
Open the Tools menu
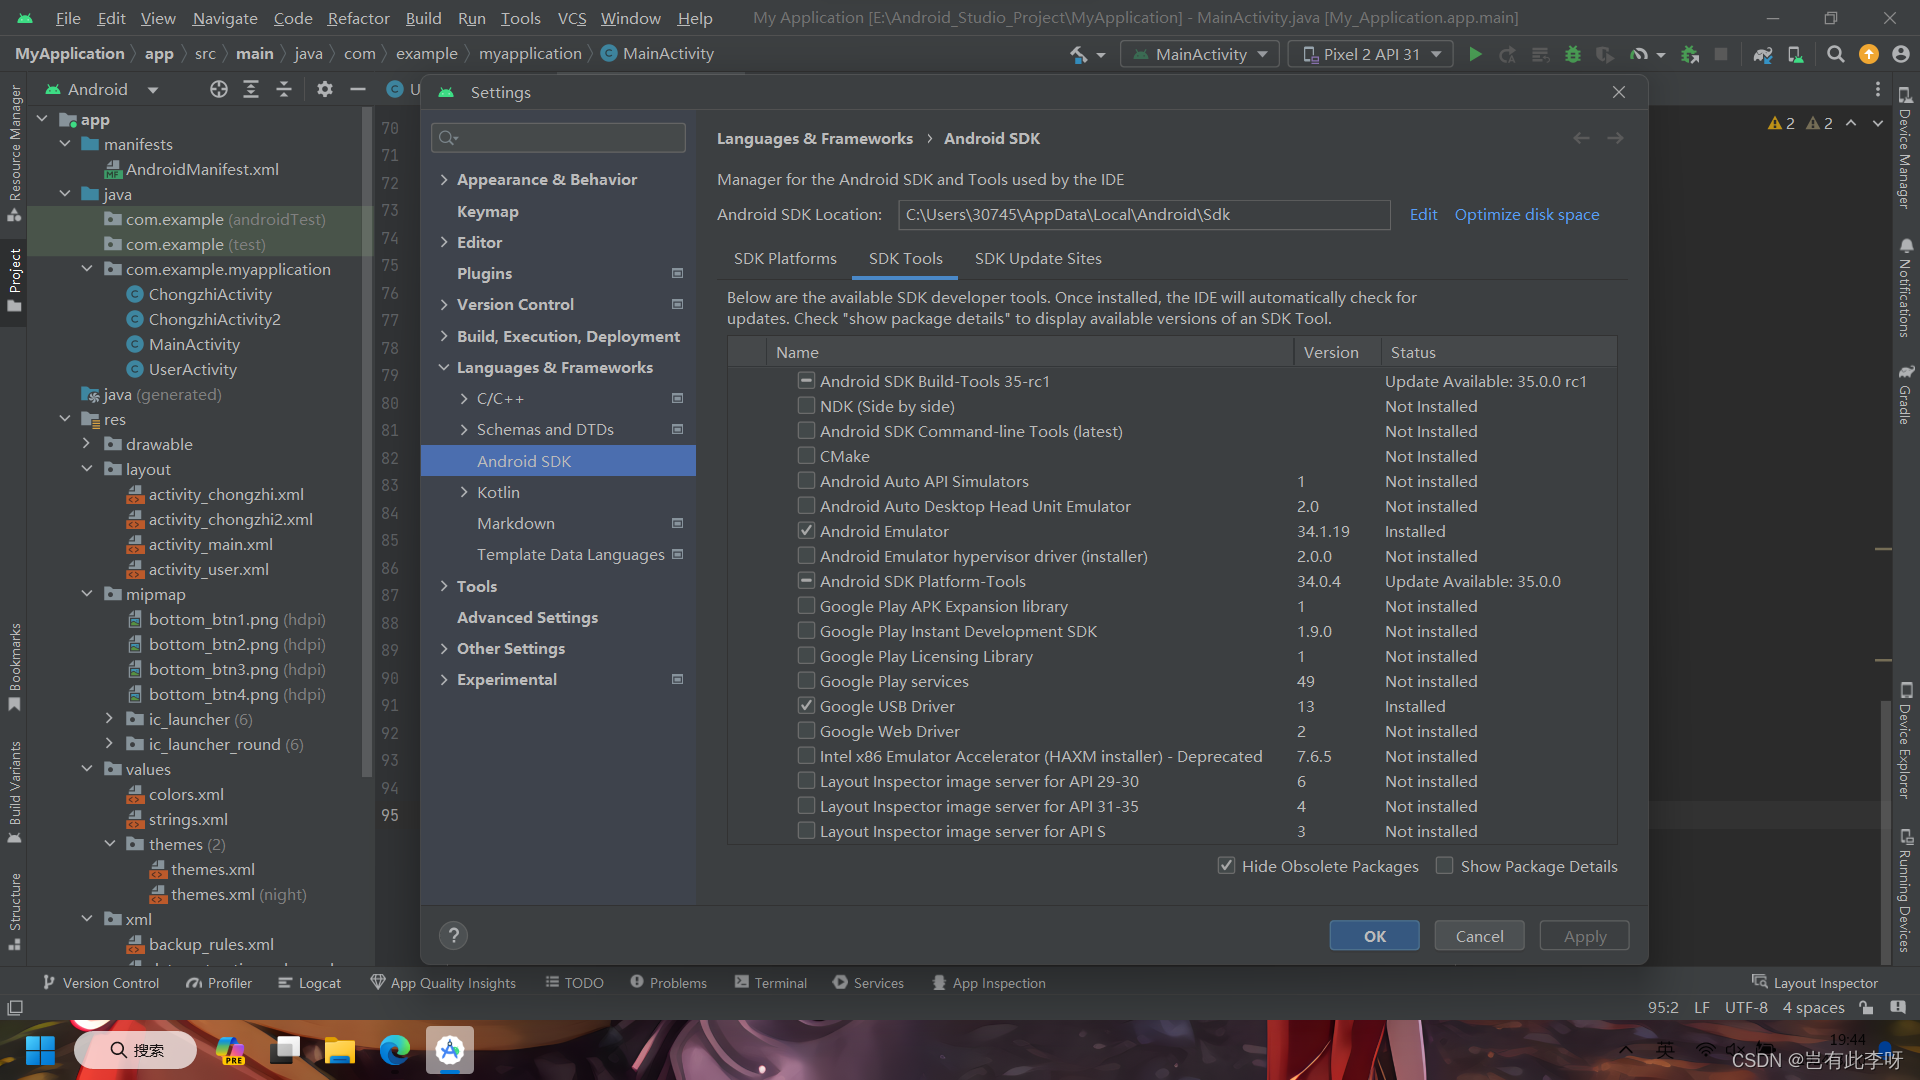520,18
